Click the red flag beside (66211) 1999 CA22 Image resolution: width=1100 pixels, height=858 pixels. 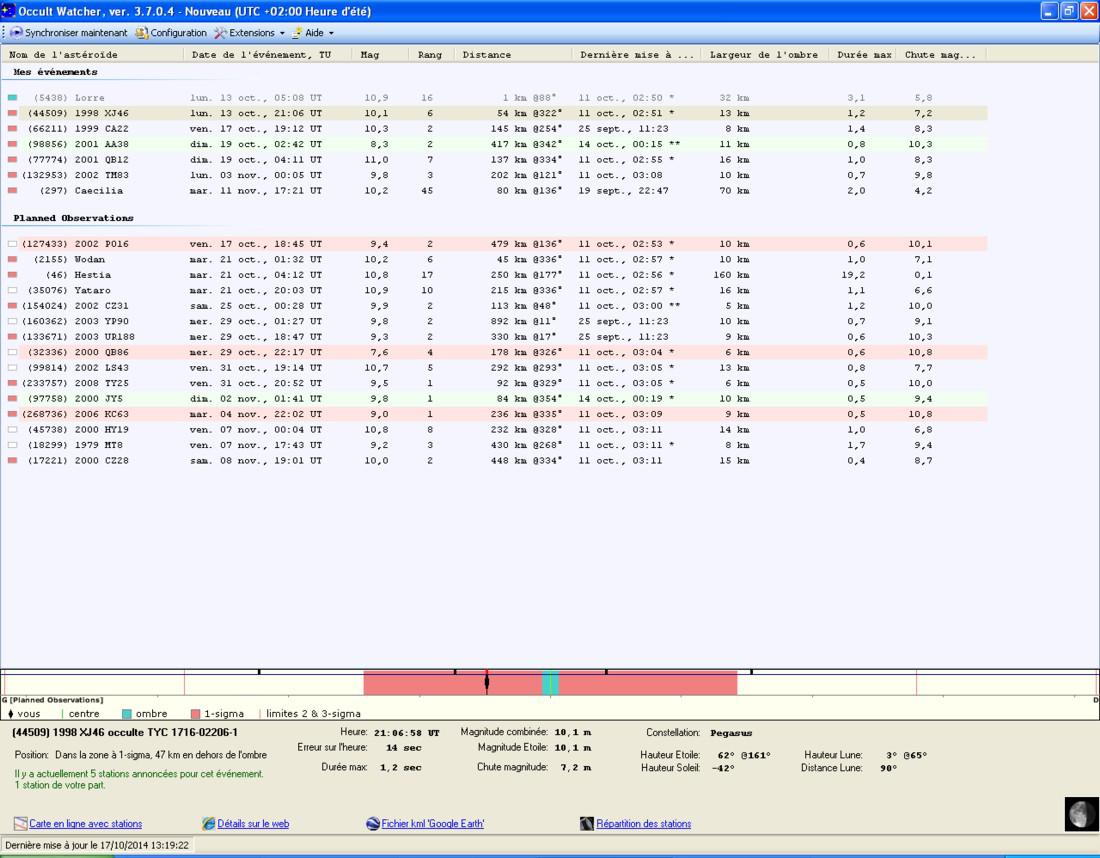pyautogui.click(x=13, y=128)
